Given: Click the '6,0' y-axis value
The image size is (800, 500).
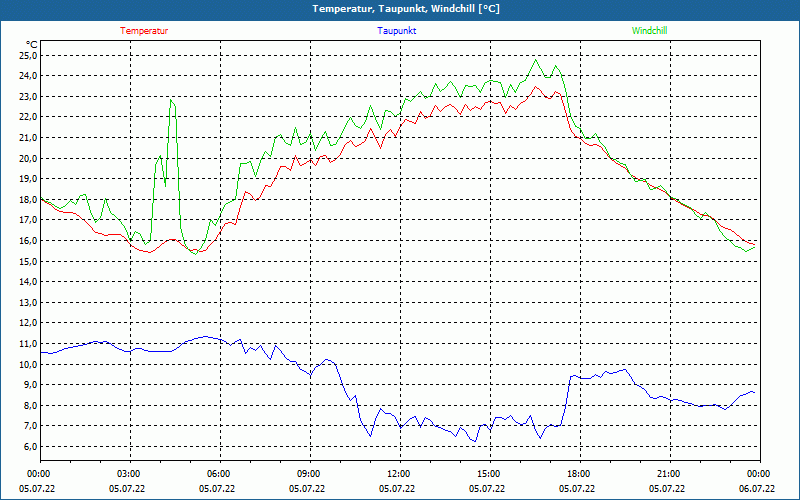Looking at the screenshot, I should pyautogui.click(x=31, y=446).
